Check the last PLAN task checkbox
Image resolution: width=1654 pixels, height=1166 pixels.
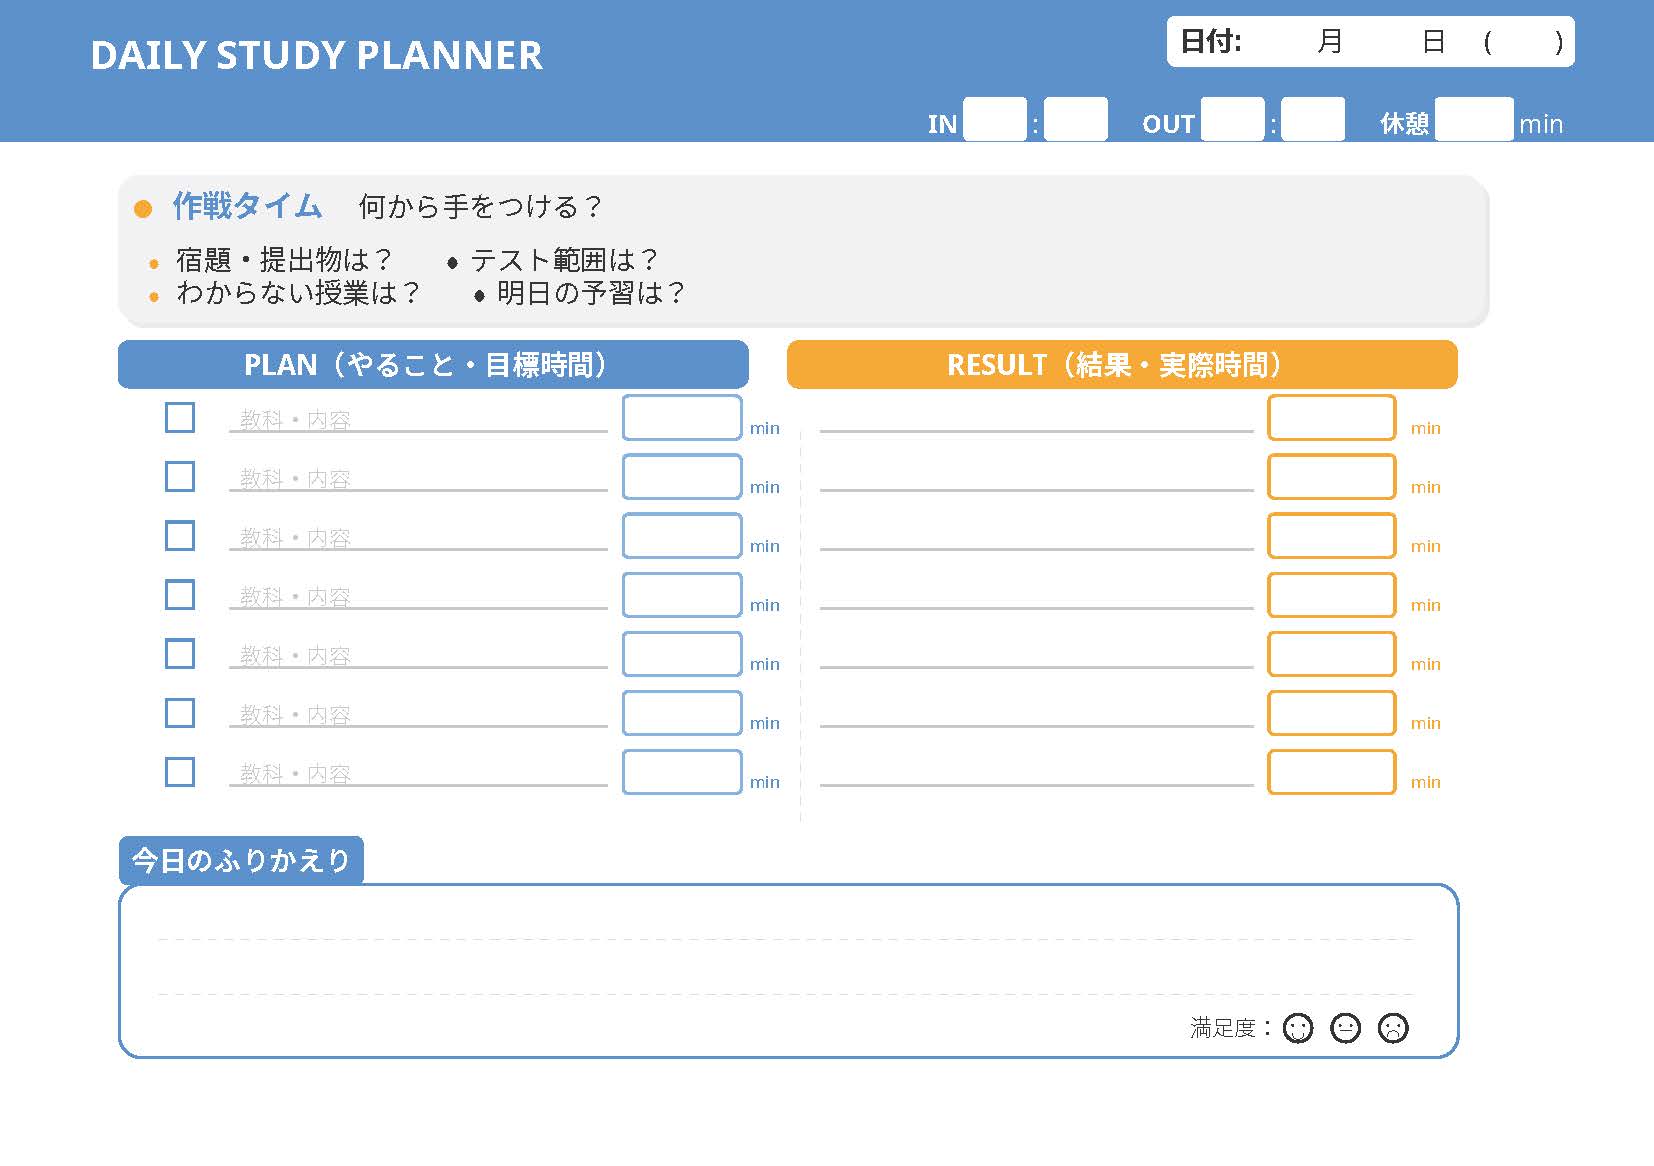[x=180, y=772]
